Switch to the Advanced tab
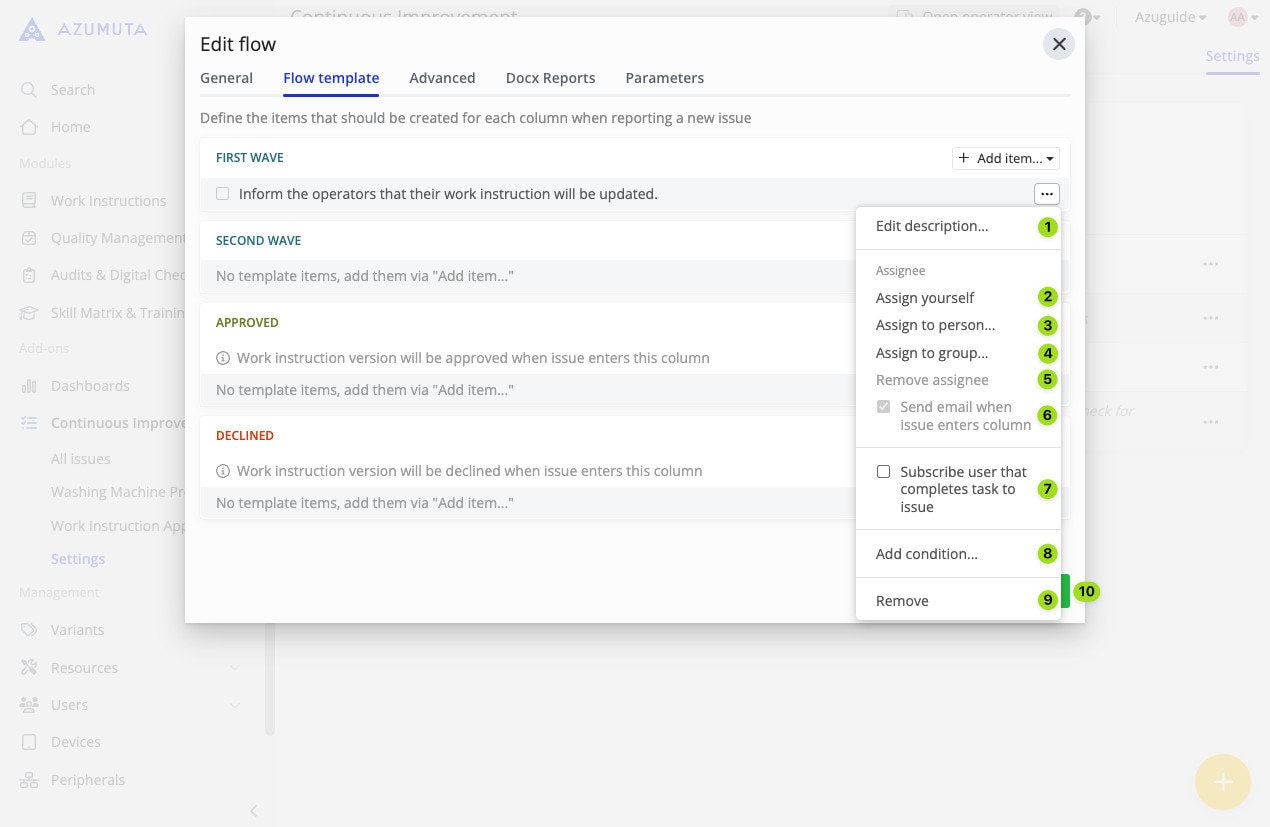This screenshot has width=1270, height=827. point(442,78)
